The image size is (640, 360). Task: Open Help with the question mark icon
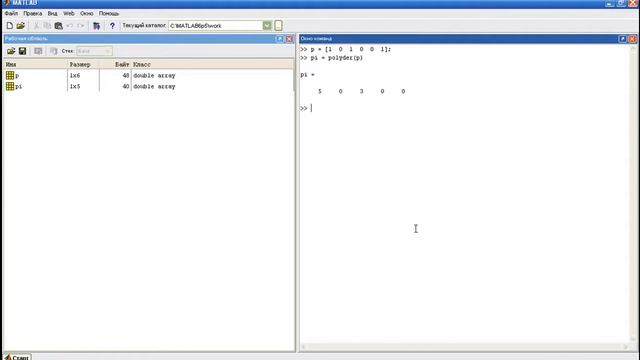pos(112,26)
